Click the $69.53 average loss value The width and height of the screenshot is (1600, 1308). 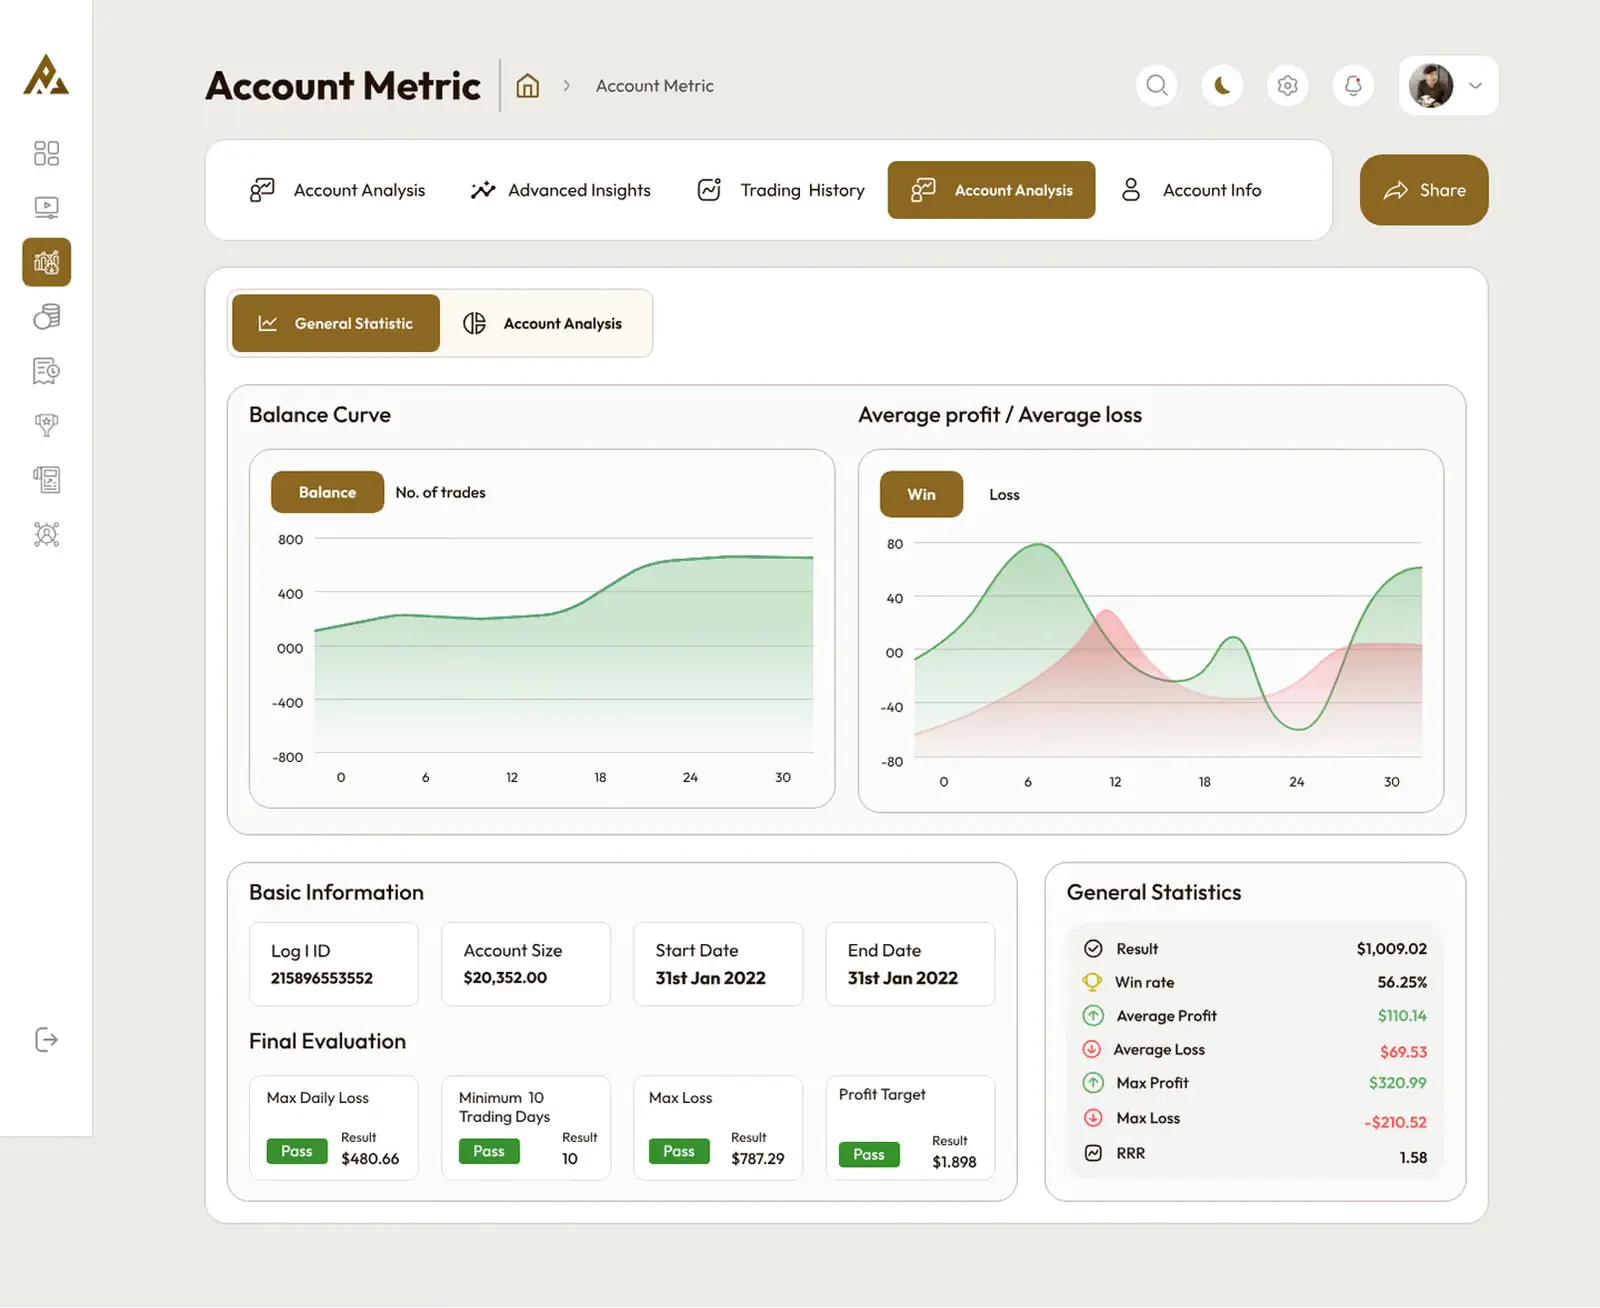[x=1404, y=1052]
